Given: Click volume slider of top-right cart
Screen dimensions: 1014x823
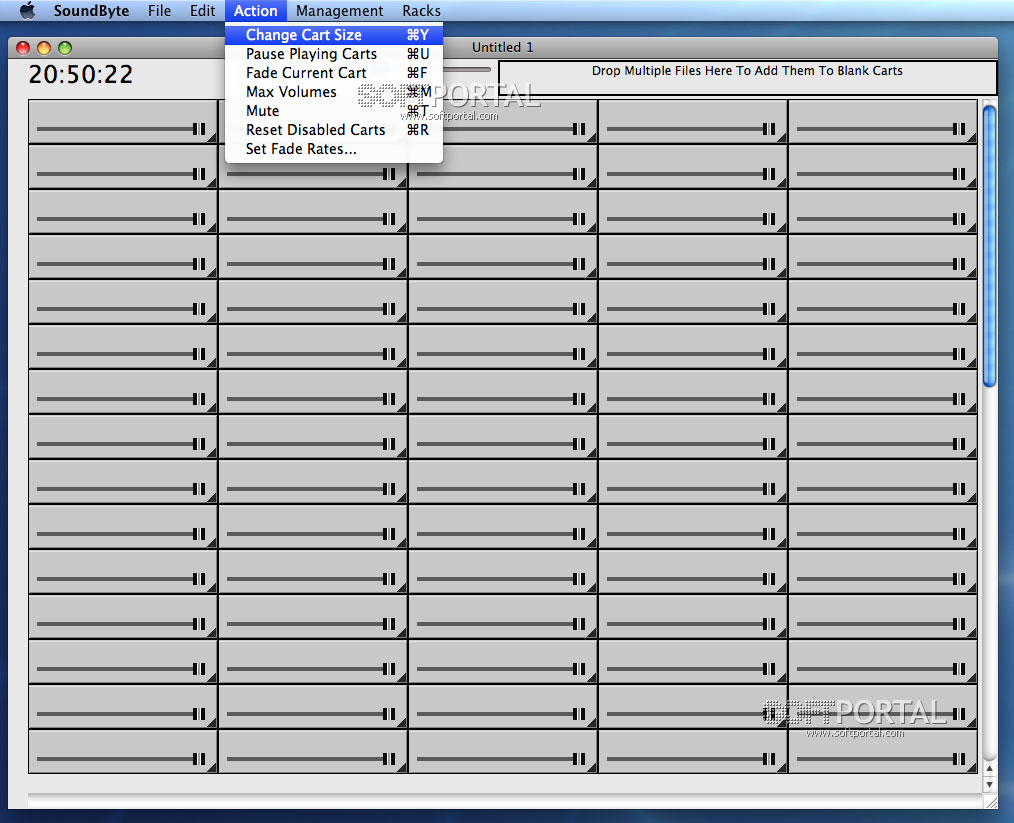Looking at the screenshot, I should click(x=875, y=129).
